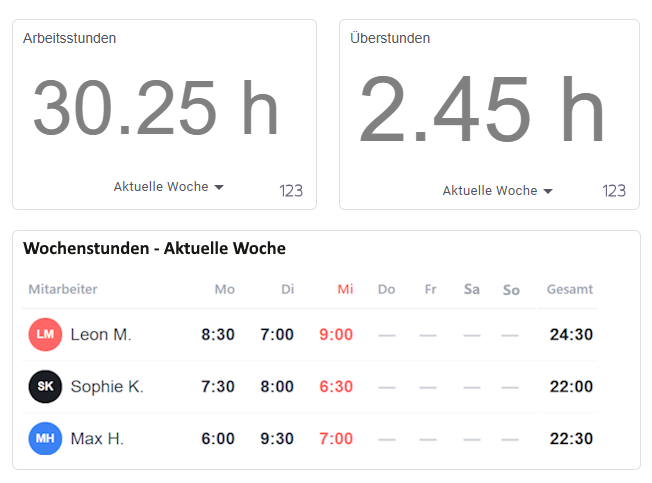Click Leon M.'s total 24:30
The image size is (652, 483).
(571, 334)
